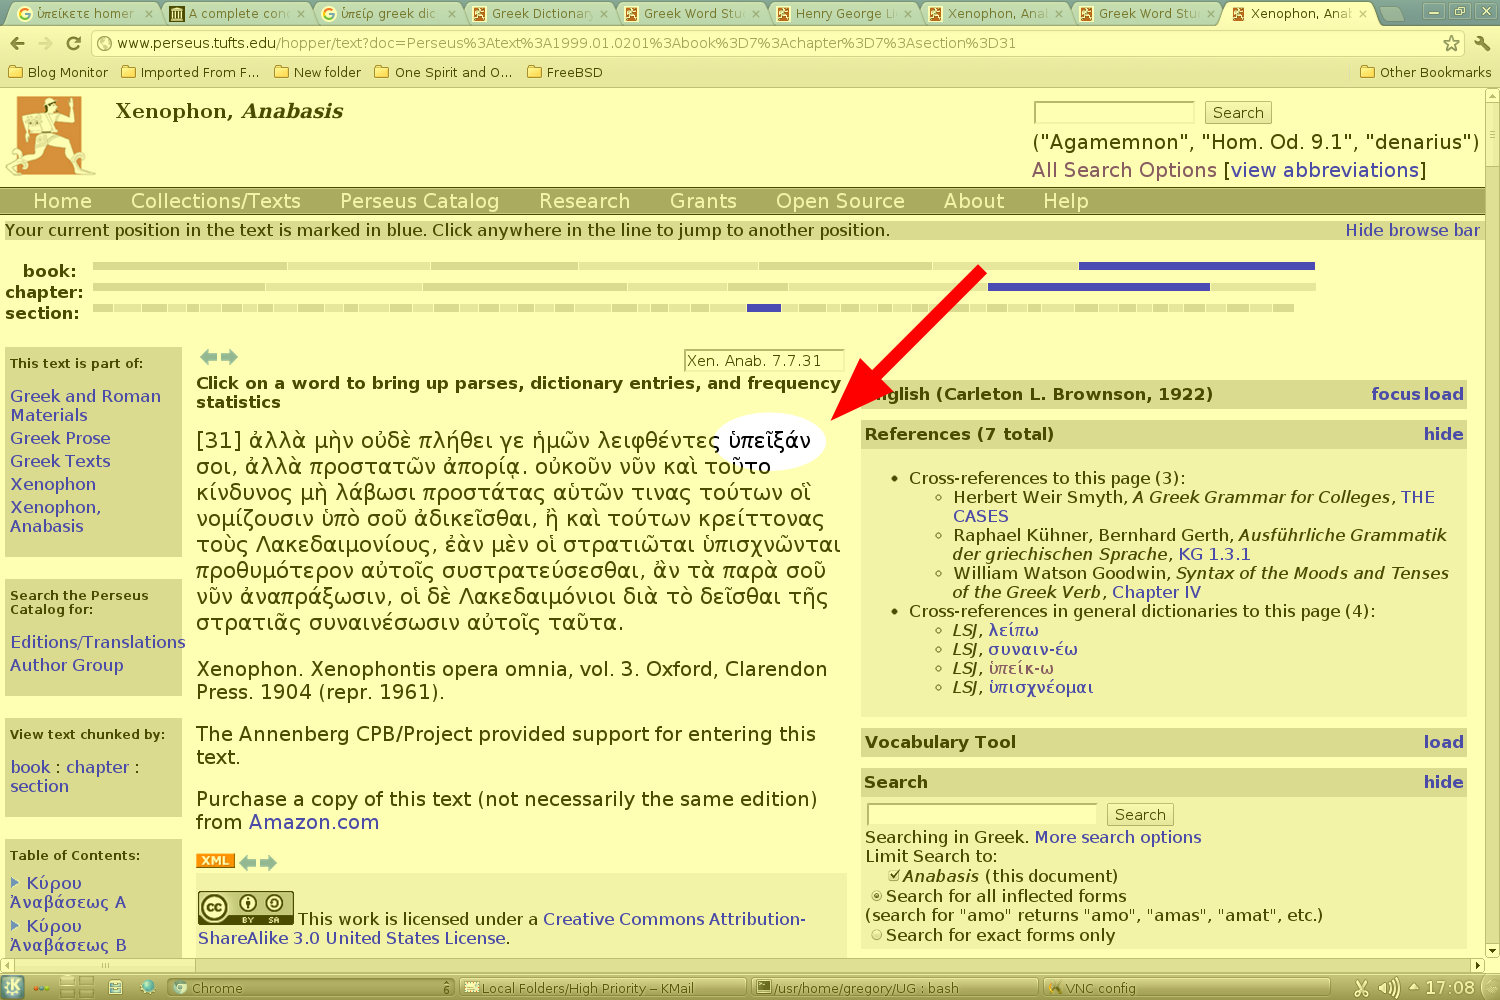1500x1000 pixels.
Task: Open the Blog Monitor bookmark folder
Action: pos(58,72)
